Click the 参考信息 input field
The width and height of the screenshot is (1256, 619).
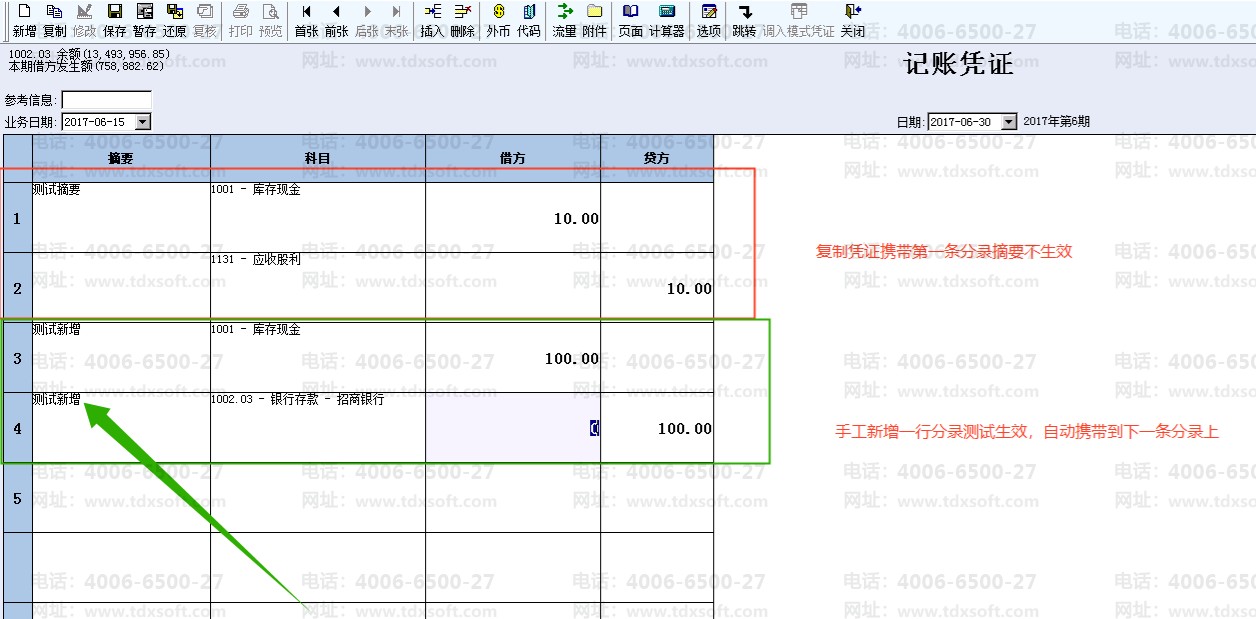click(x=107, y=100)
